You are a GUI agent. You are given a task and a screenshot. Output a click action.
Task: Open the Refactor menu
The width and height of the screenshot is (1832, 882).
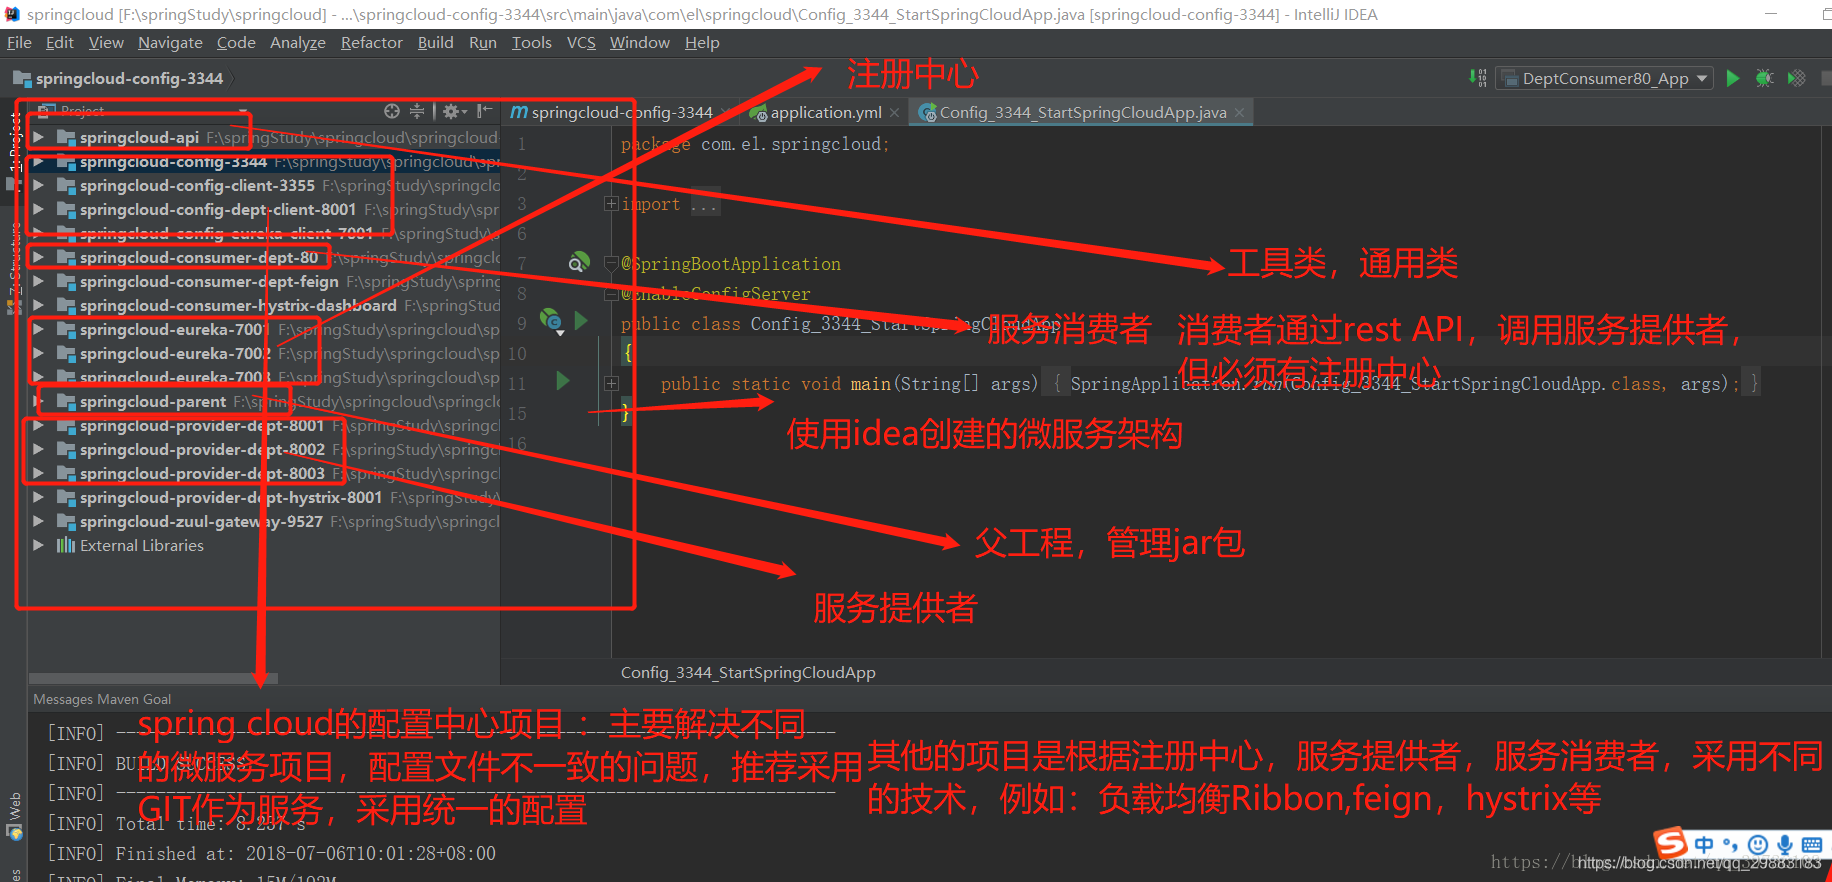(x=371, y=42)
